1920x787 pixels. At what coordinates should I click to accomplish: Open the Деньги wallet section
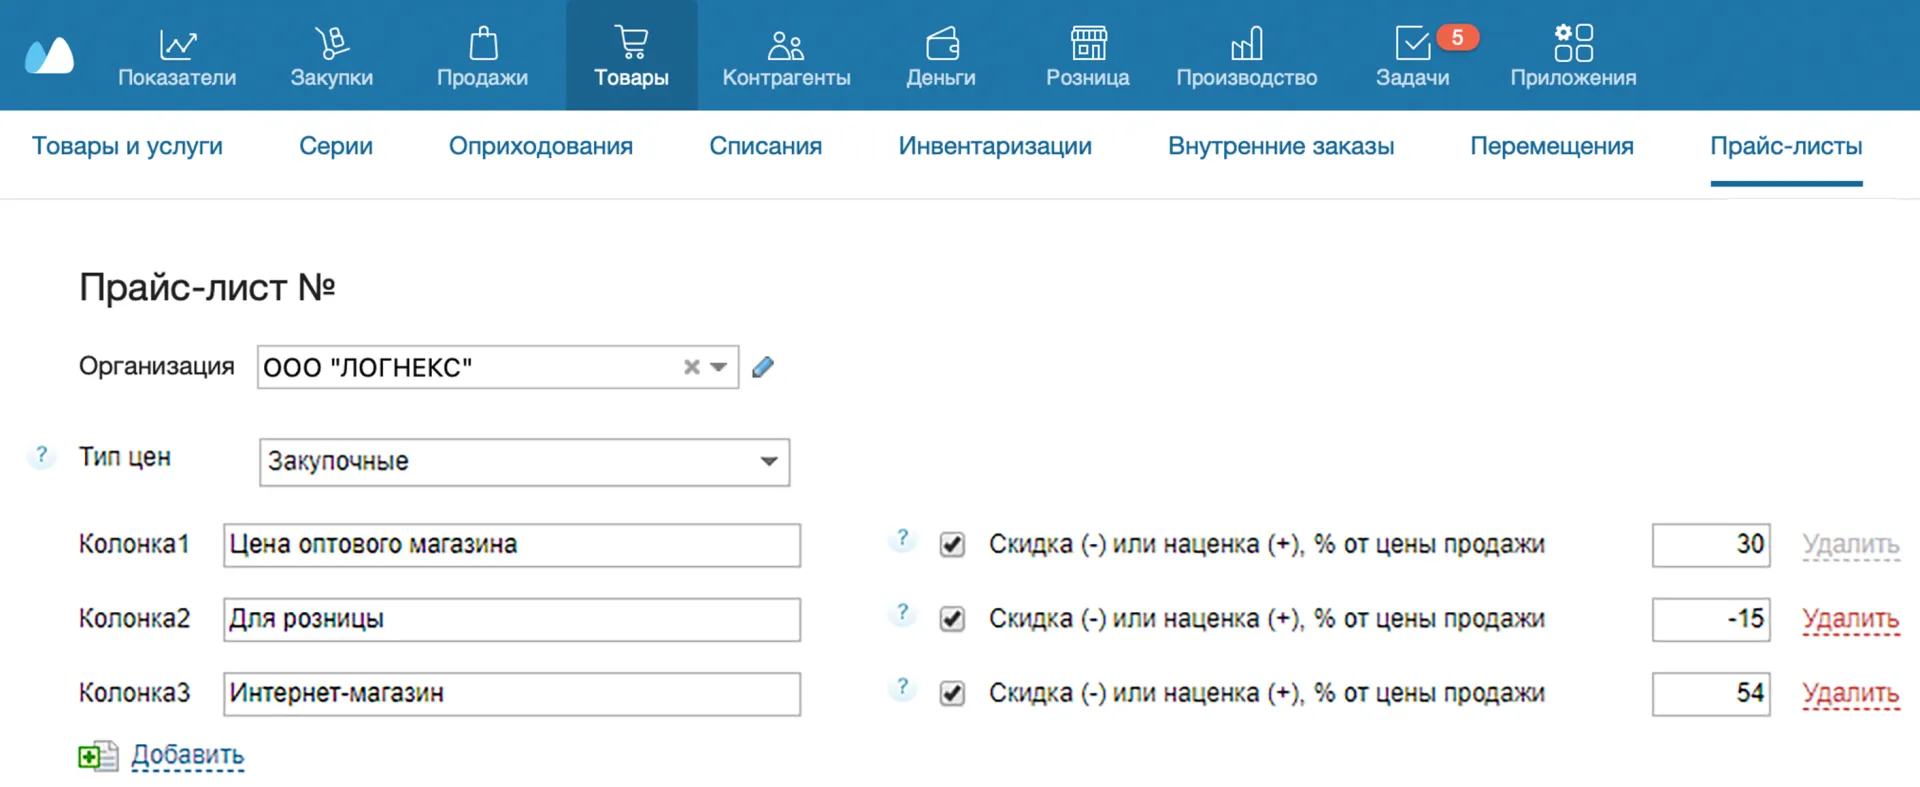pos(940,57)
